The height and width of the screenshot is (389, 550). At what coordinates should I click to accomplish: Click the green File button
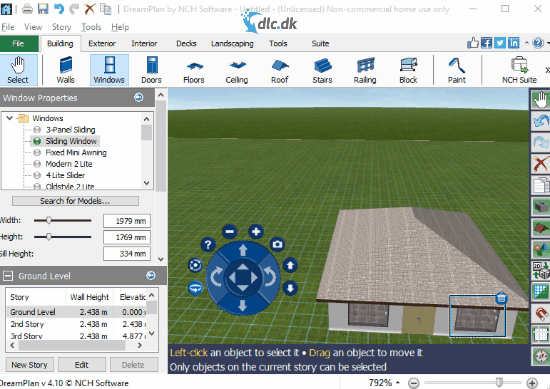(18, 43)
